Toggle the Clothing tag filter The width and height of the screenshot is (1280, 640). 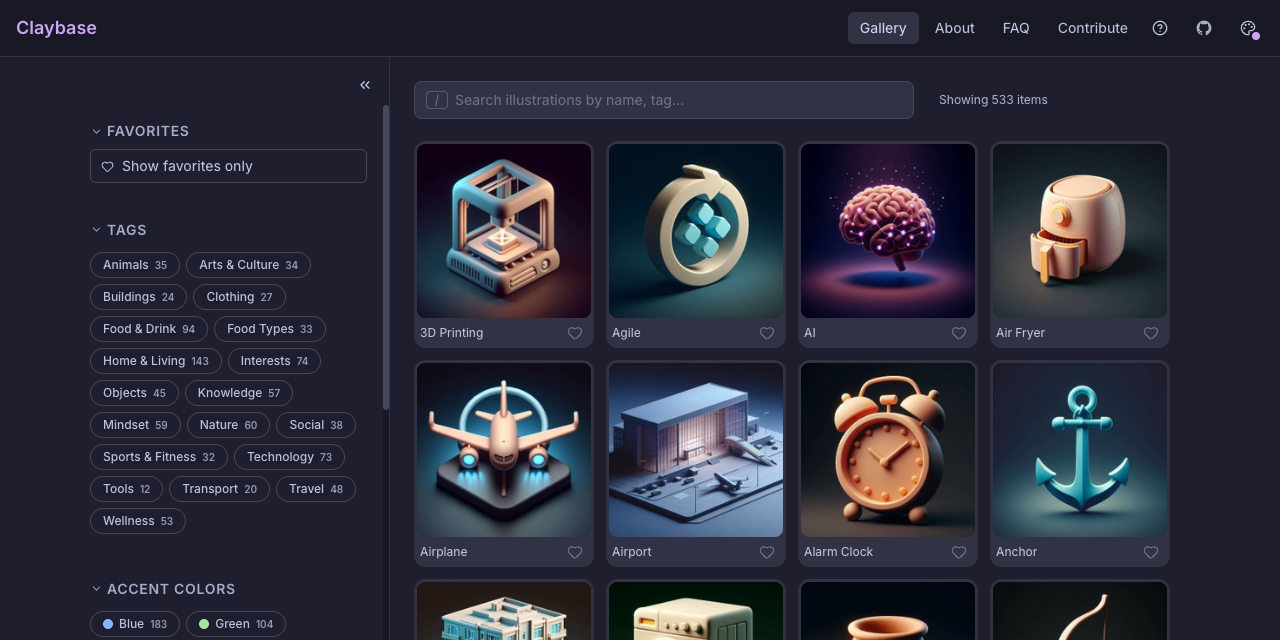pos(239,297)
